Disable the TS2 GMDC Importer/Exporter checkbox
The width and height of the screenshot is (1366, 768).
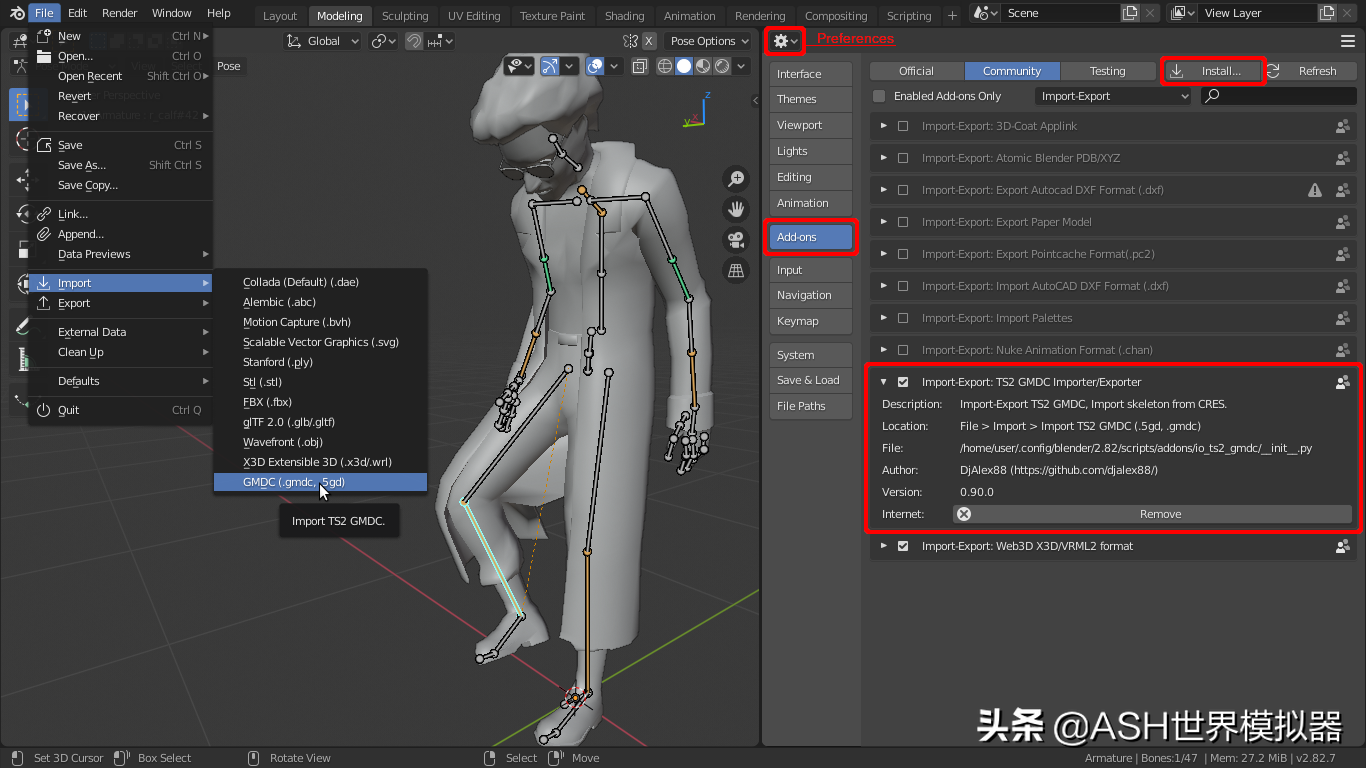[903, 382]
